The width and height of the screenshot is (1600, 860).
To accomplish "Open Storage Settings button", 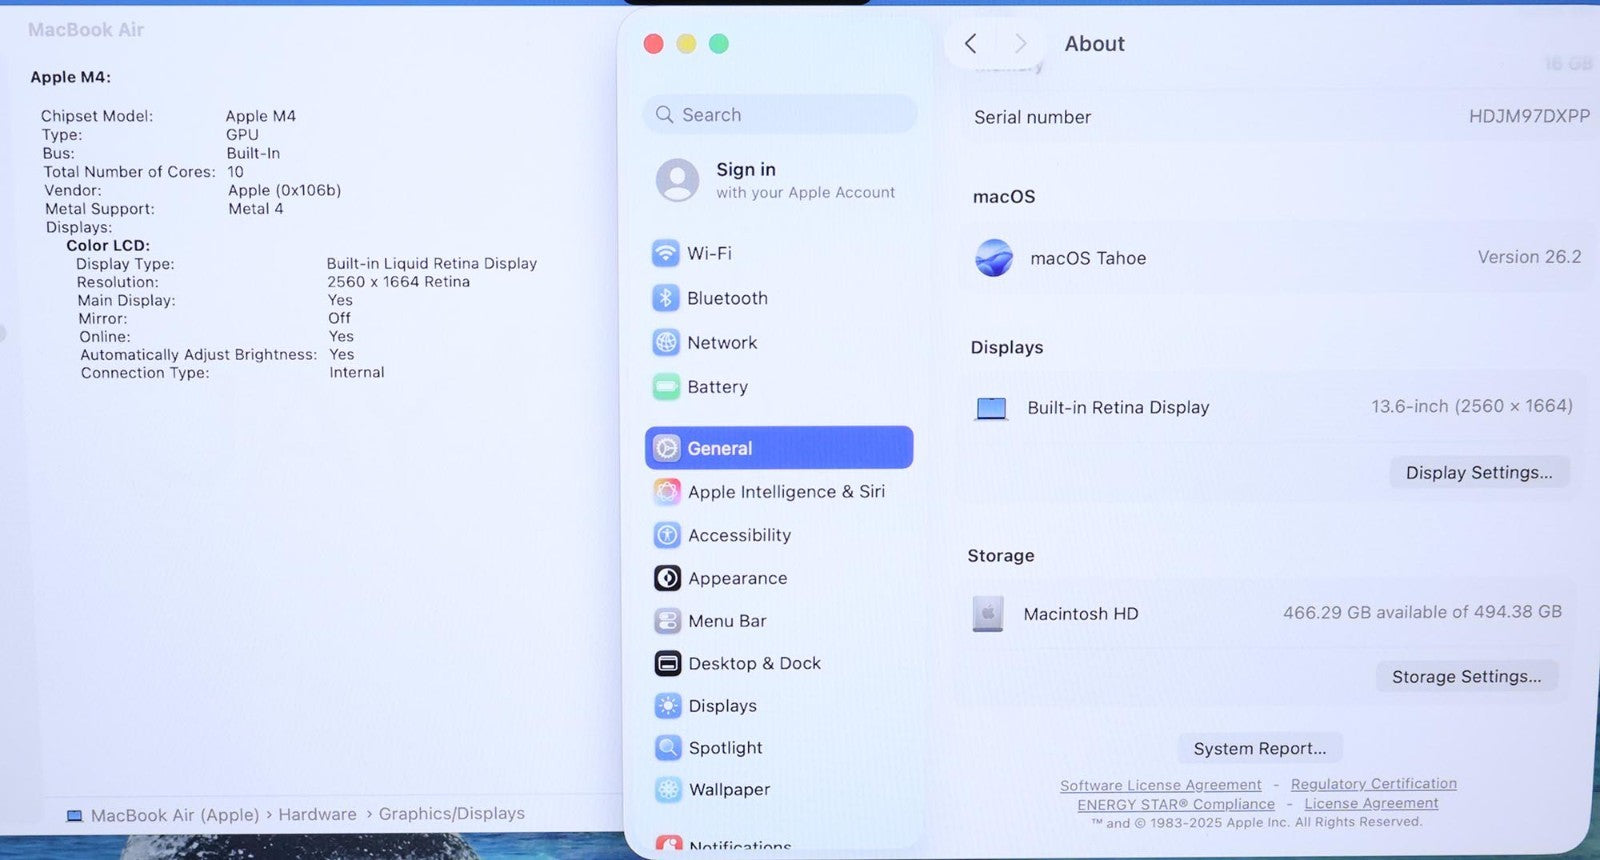I will (x=1466, y=676).
